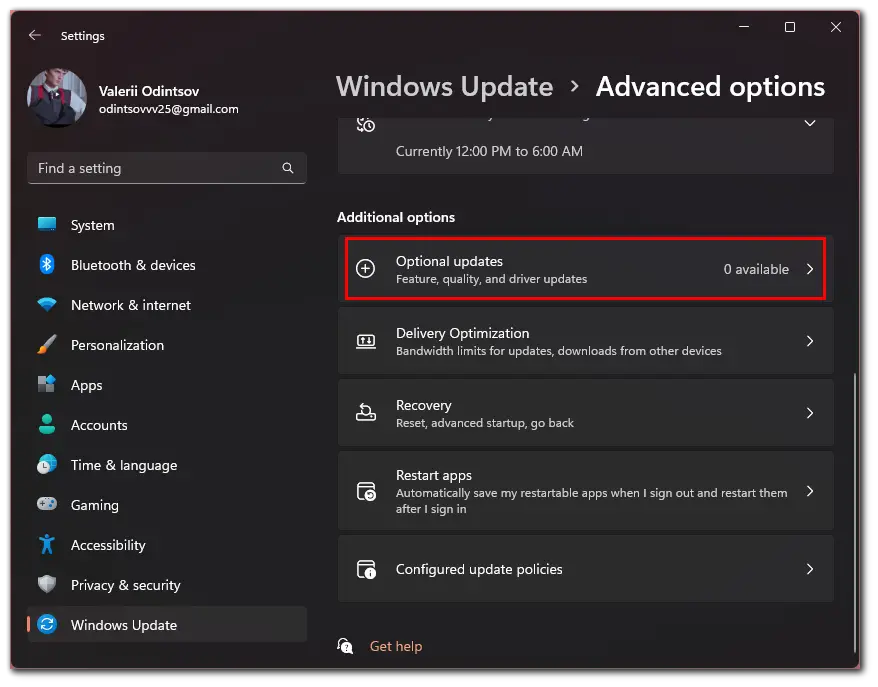This screenshot has width=878, height=687.
Task: Open Restart apps setting
Action: pyautogui.click(x=585, y=491)
